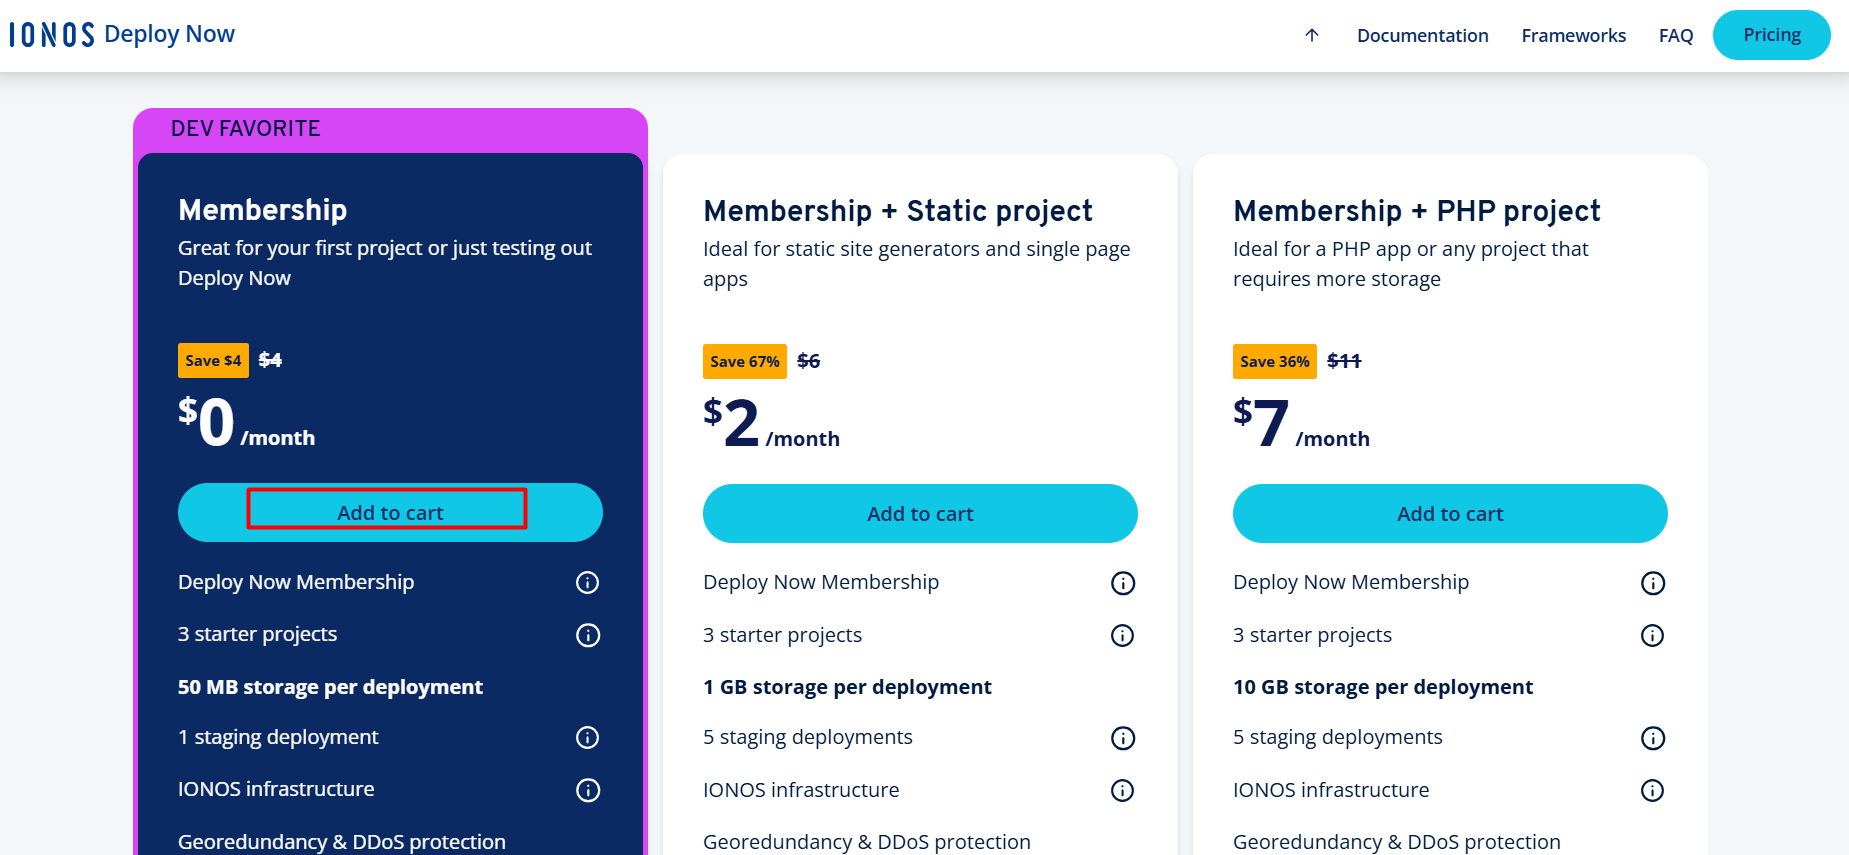
Task: Click the dark card's Membership heading
Action: 263,210
